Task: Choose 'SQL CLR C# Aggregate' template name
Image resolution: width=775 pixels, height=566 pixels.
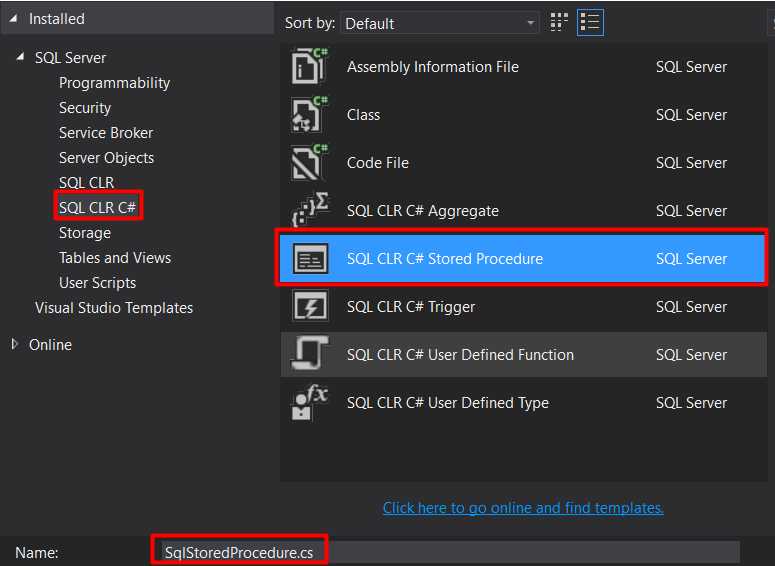Action: 423,211
